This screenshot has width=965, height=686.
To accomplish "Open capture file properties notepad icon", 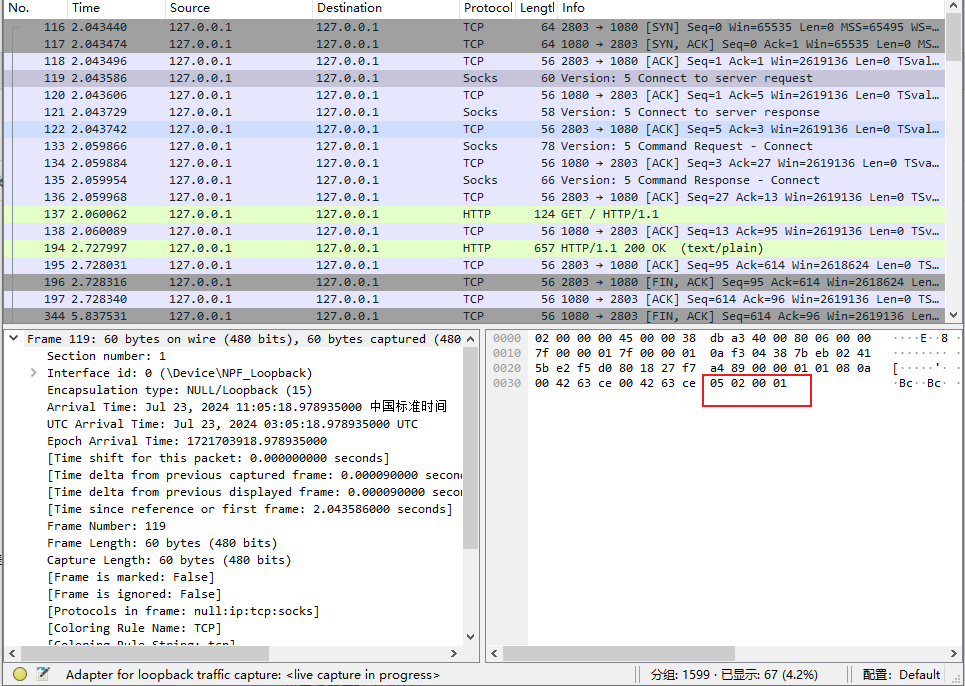I will 43,674.
